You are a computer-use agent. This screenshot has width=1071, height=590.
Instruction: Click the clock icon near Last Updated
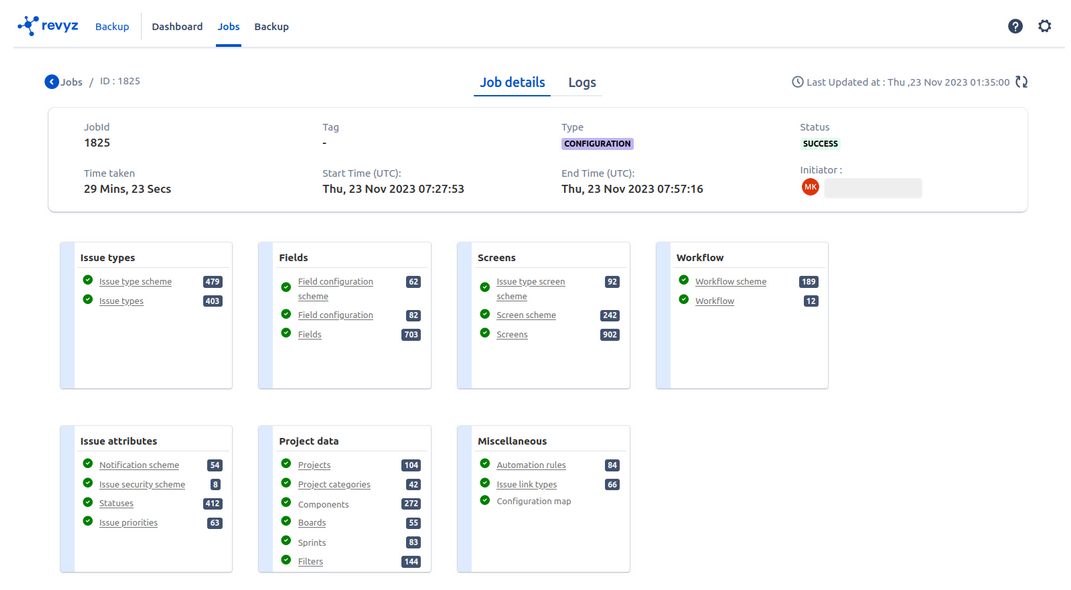[797, 82]
